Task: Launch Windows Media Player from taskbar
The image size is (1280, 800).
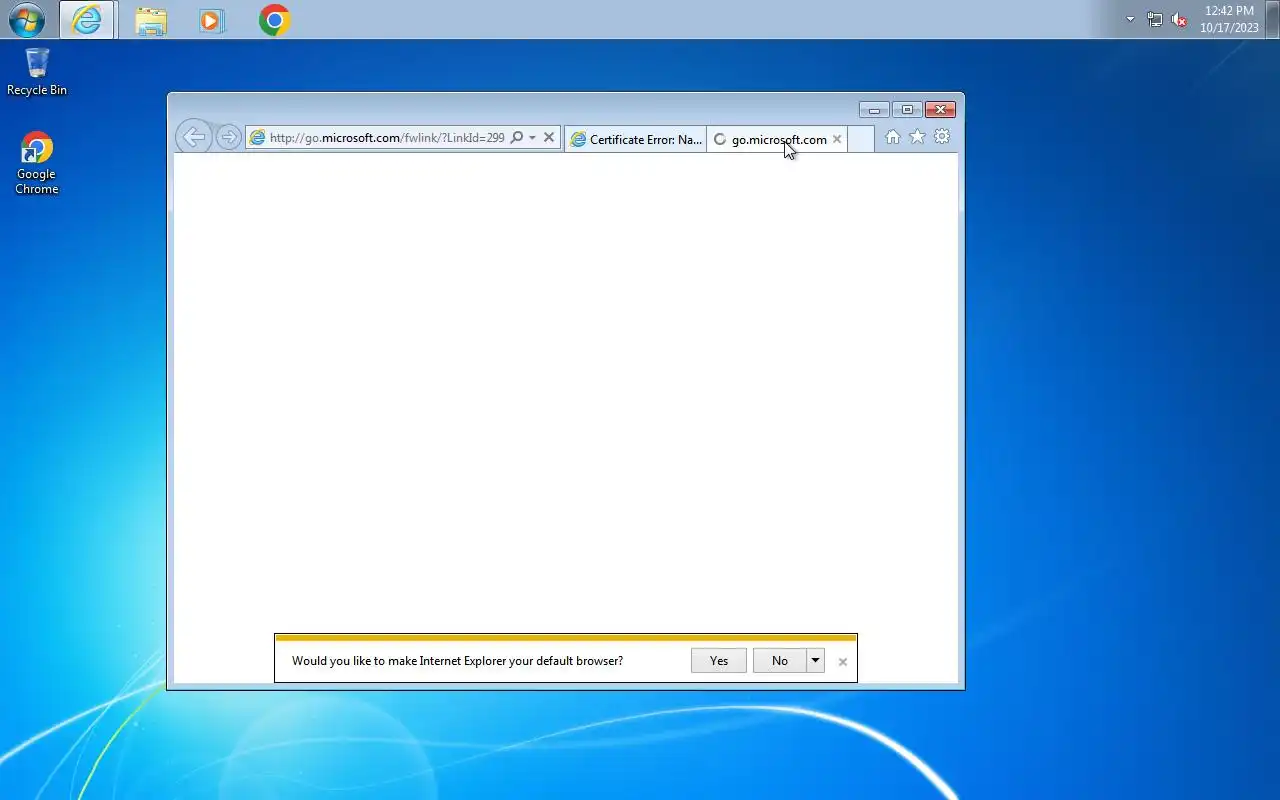Action: click(x=212, y=20)
